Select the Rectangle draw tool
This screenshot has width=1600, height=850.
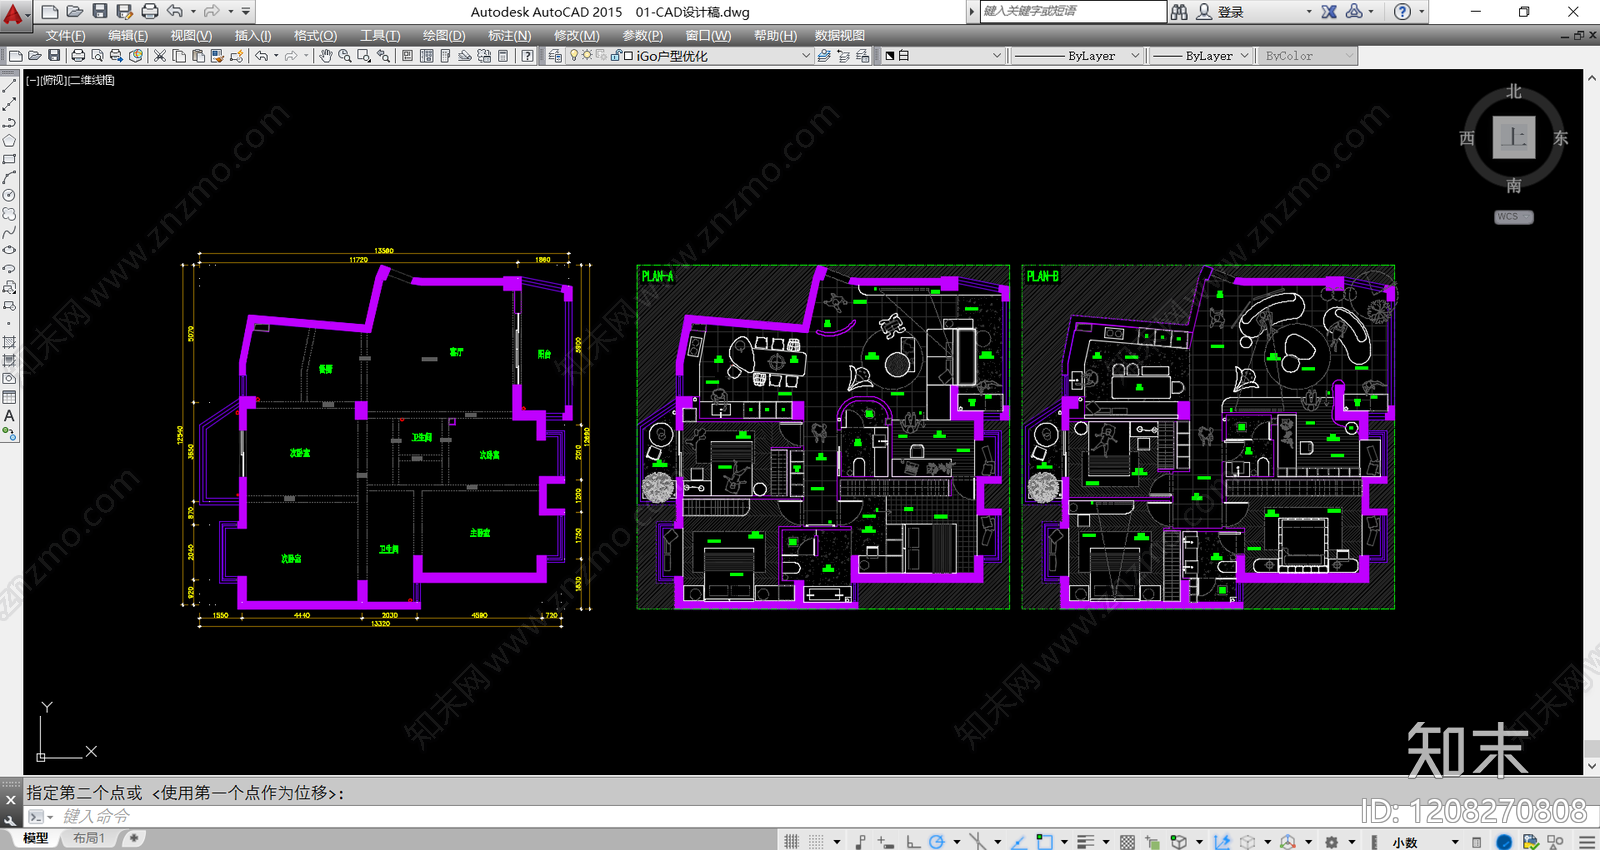pos(9,159)
